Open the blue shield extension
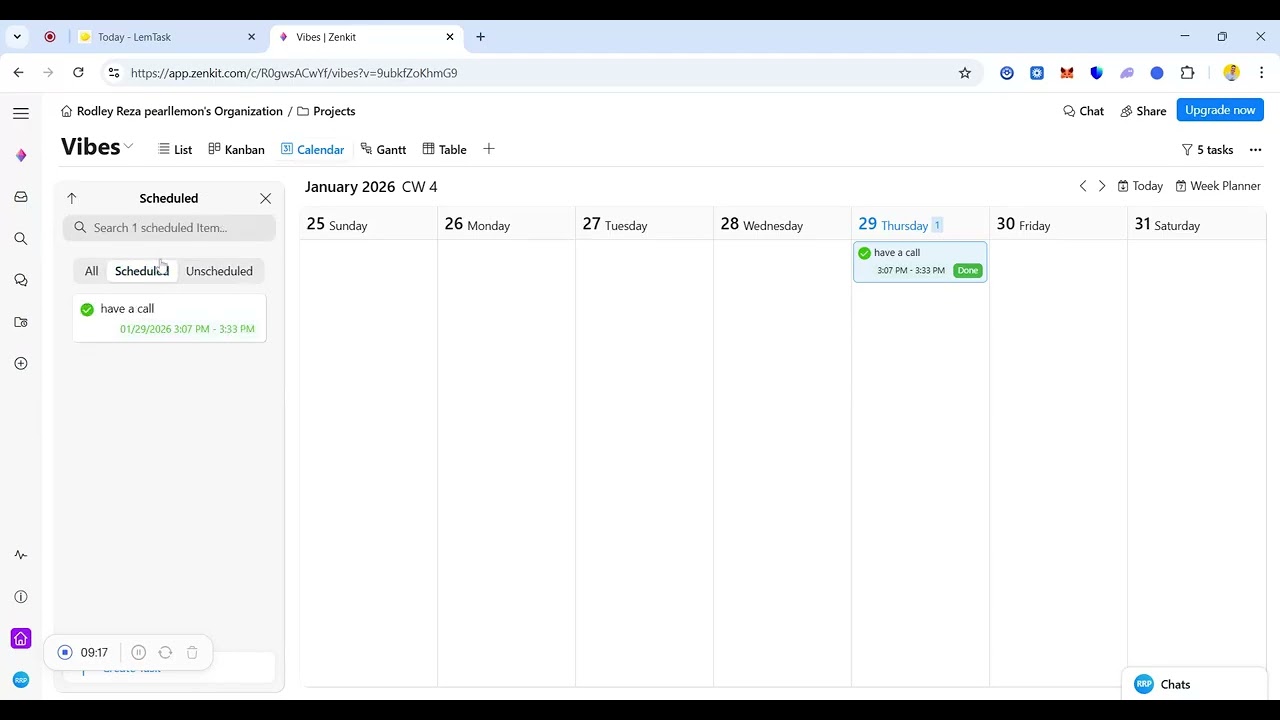 pyautogui.click(x=1097, y=73)
